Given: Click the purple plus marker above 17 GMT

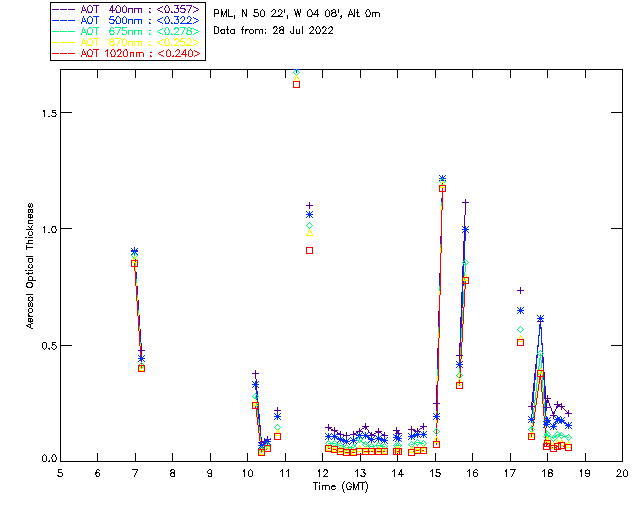Looking at the screenshot, I should [x=520, y=290].
